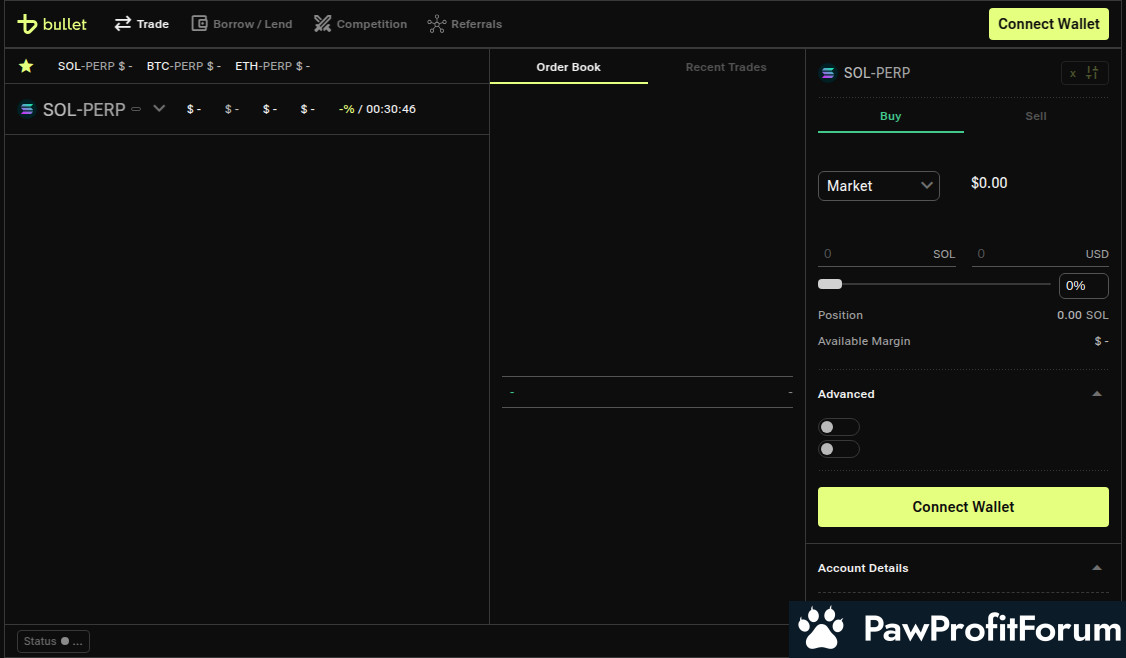This screenshot has height=658, width=1126.
Task: Click the yellow favorites star icon
Action: click(26, 66)
